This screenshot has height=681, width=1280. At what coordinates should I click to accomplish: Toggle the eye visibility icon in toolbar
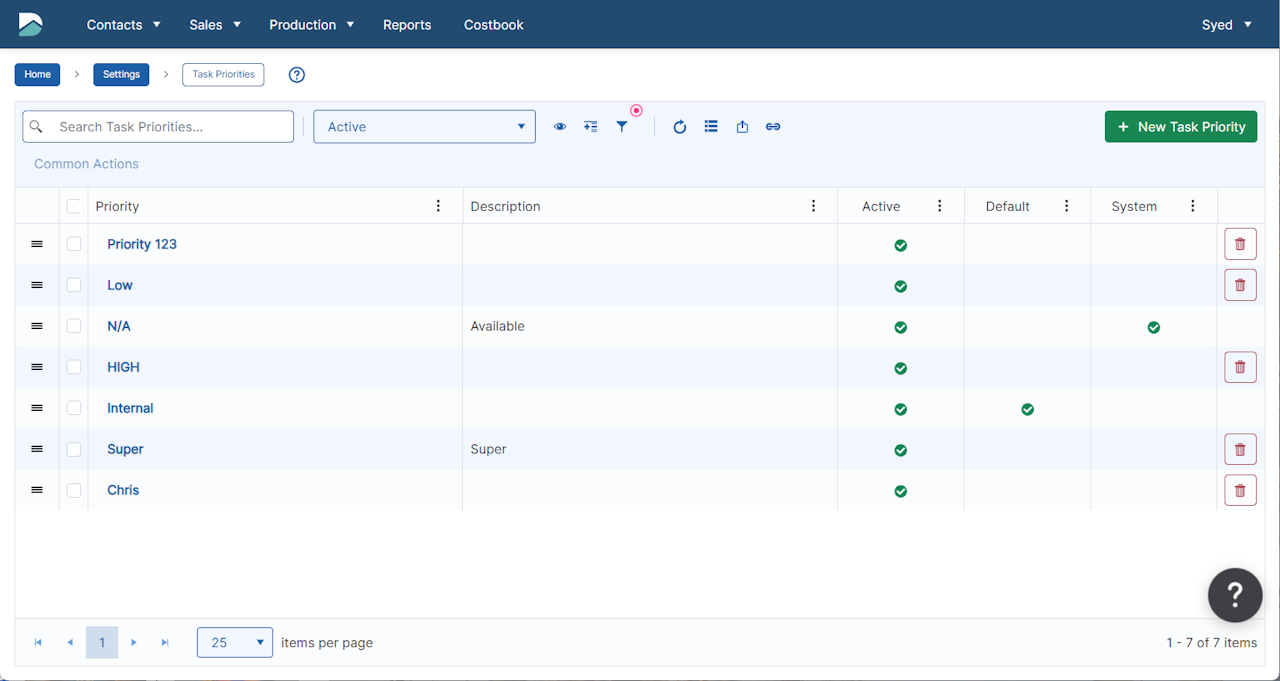point(560,127)
